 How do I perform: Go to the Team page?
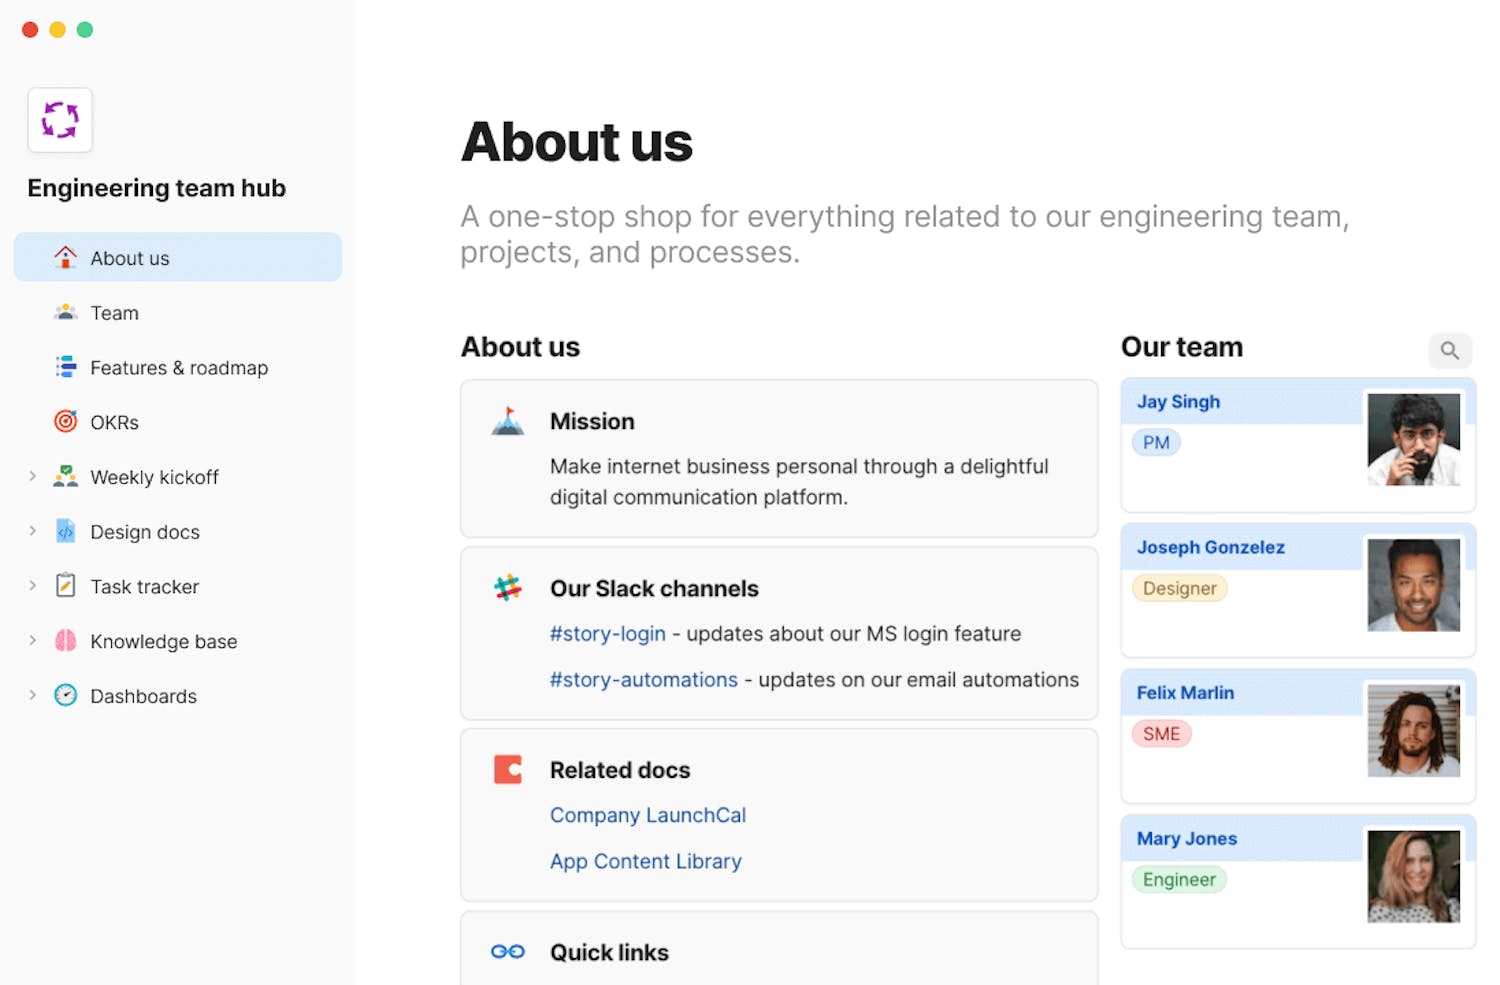coord(114,313)
